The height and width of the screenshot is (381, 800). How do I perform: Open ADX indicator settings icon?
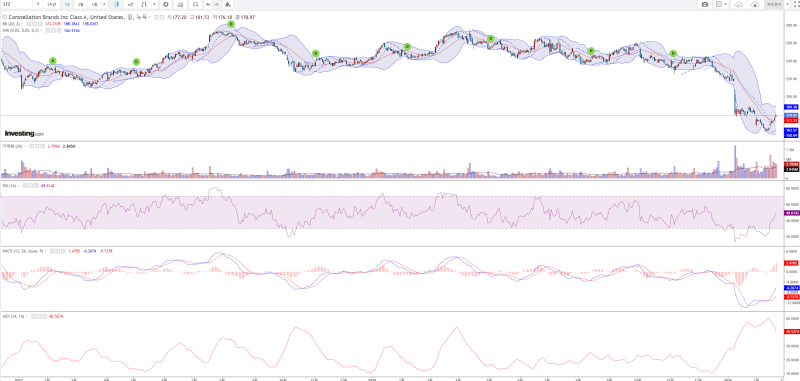click(x=39, y=316)
